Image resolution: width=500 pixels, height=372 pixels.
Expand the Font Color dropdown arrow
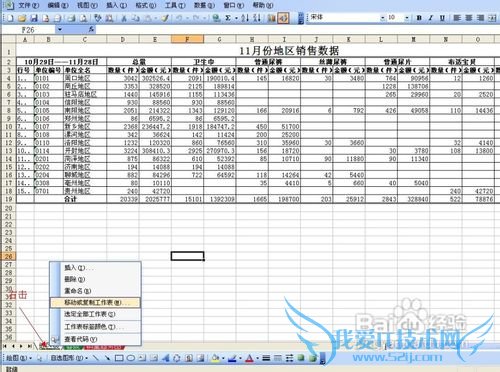point(257,359)
